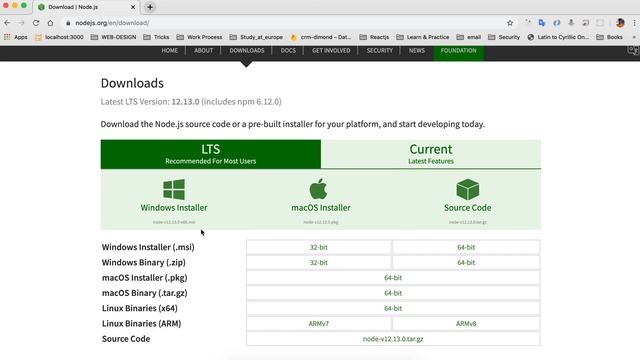Click the download-arrow extension icon
This screenshot has height=360, width=640.
pyautogui.click(x=571, y=23)
